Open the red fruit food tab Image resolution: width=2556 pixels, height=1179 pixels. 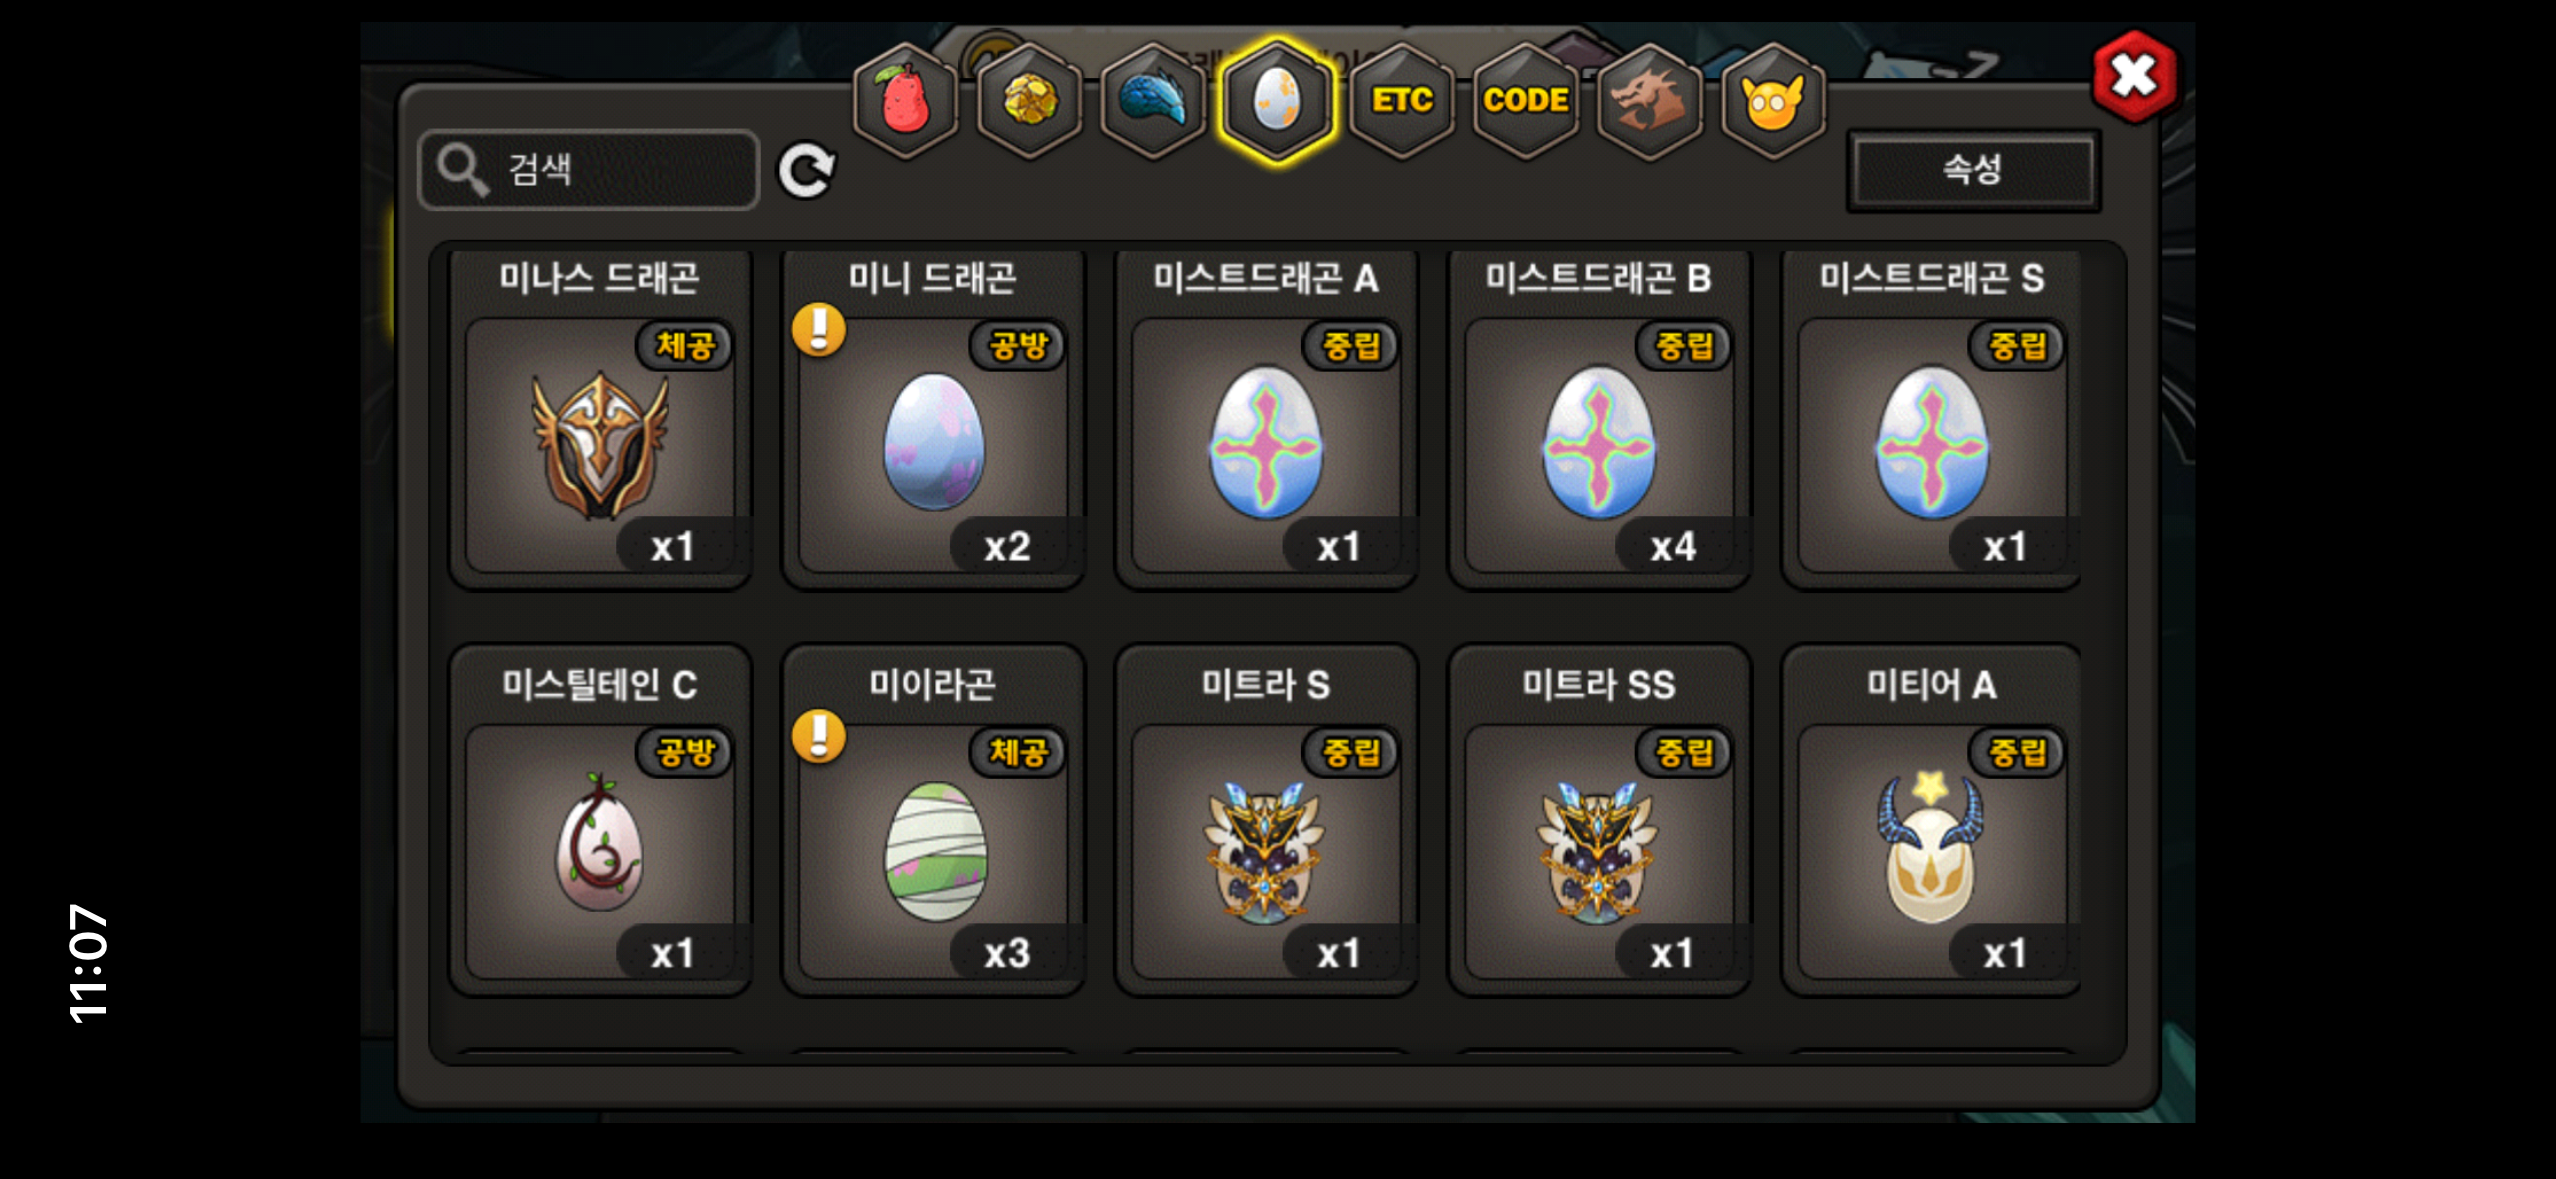point(905,100)
